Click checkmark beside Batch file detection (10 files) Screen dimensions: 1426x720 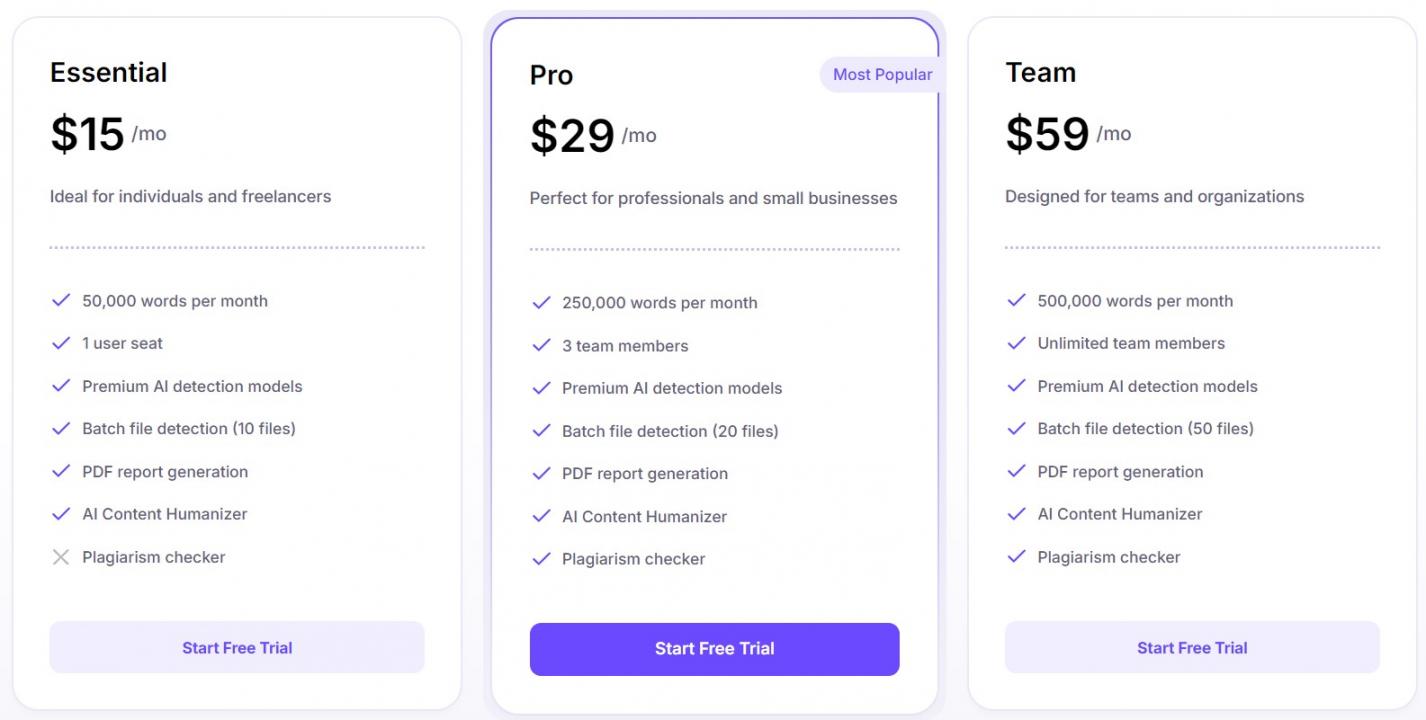61,428
